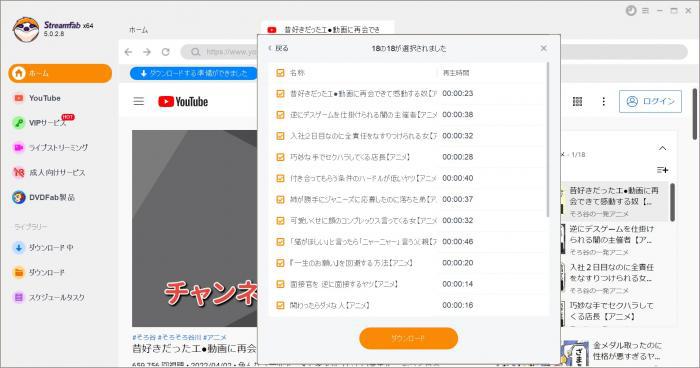This screenshot has width=700, height=368.
Task: Click duration 00:00:46 in the list
Action: pyautogui.click(x=458, y=242)
